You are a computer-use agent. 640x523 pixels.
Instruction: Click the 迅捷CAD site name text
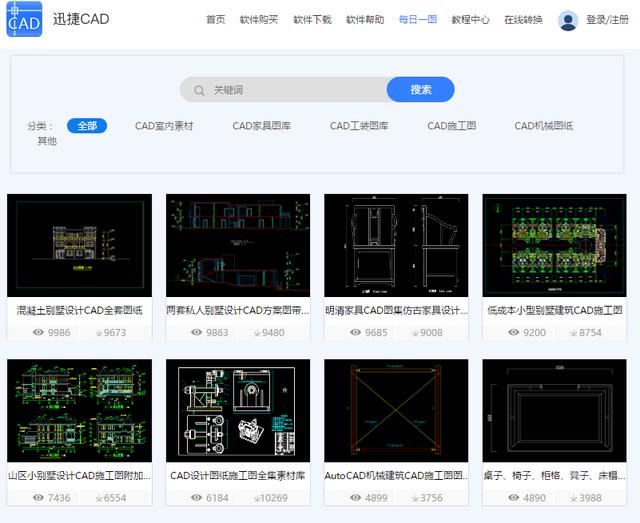[x=81, y=19]
